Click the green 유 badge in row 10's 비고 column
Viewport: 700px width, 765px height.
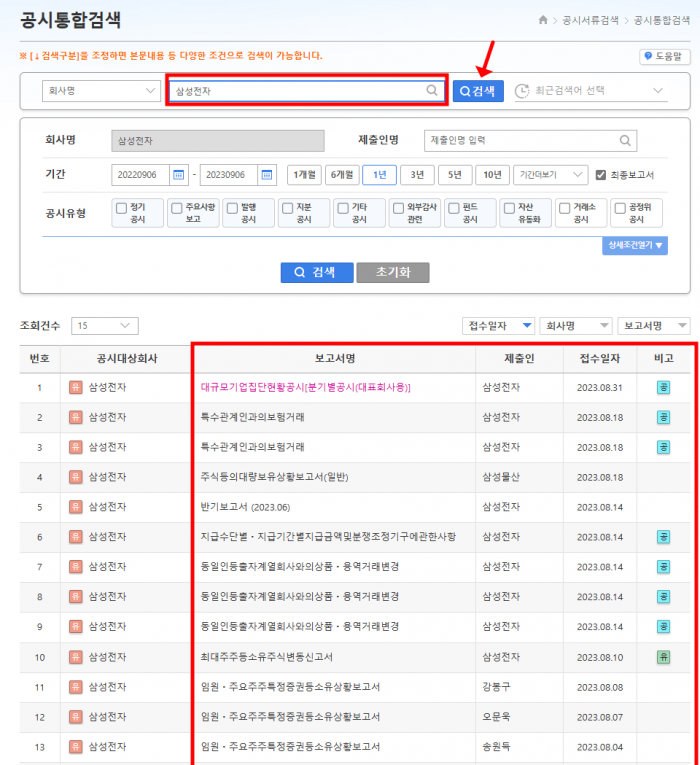point(663,657)
